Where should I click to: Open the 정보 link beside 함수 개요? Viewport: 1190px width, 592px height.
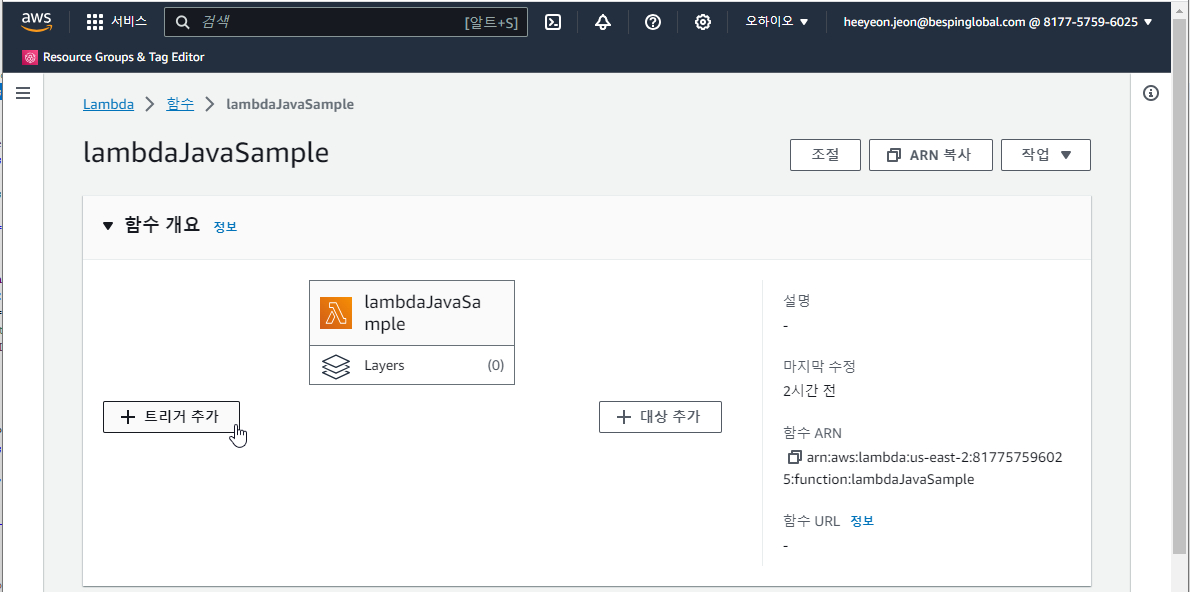coord(225,226)
